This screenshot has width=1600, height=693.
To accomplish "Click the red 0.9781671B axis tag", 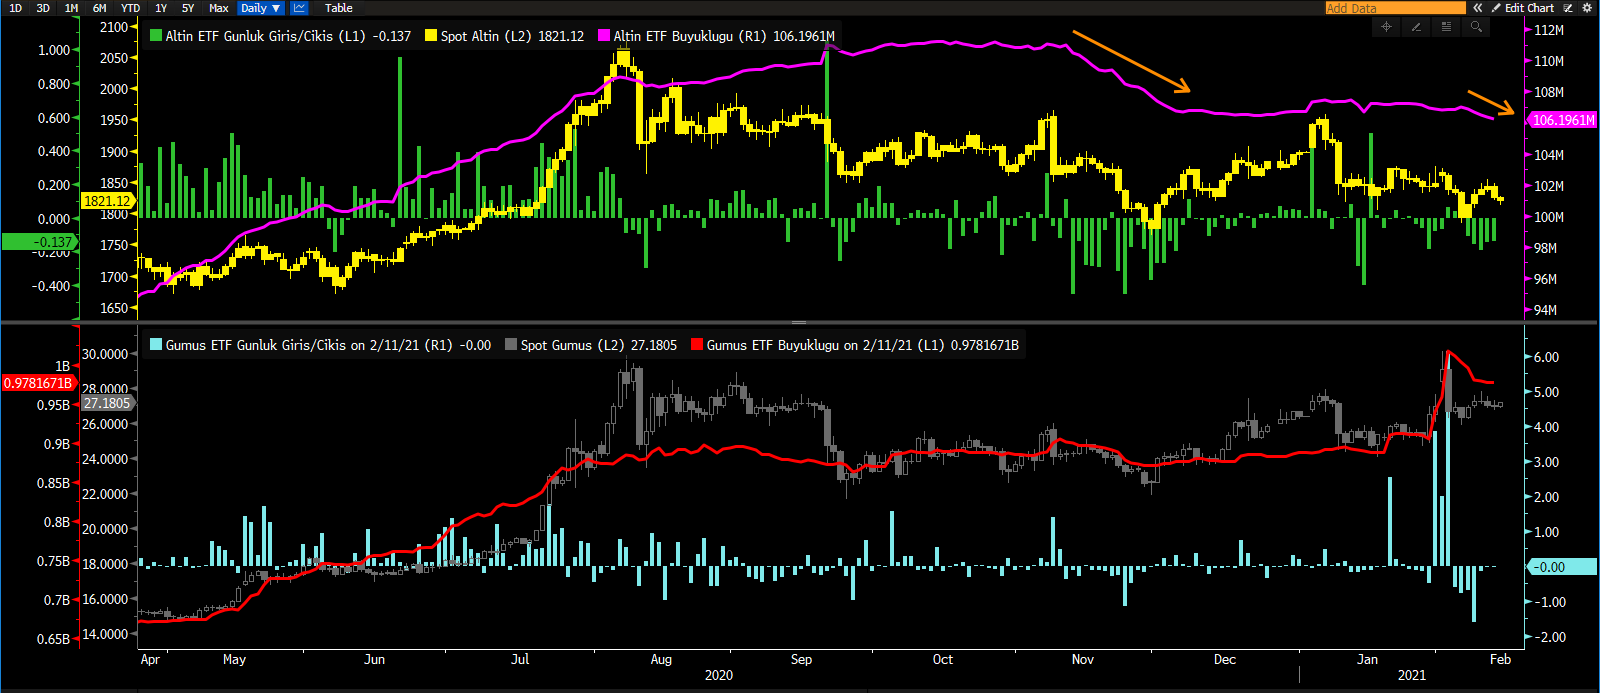I will 38,383.
